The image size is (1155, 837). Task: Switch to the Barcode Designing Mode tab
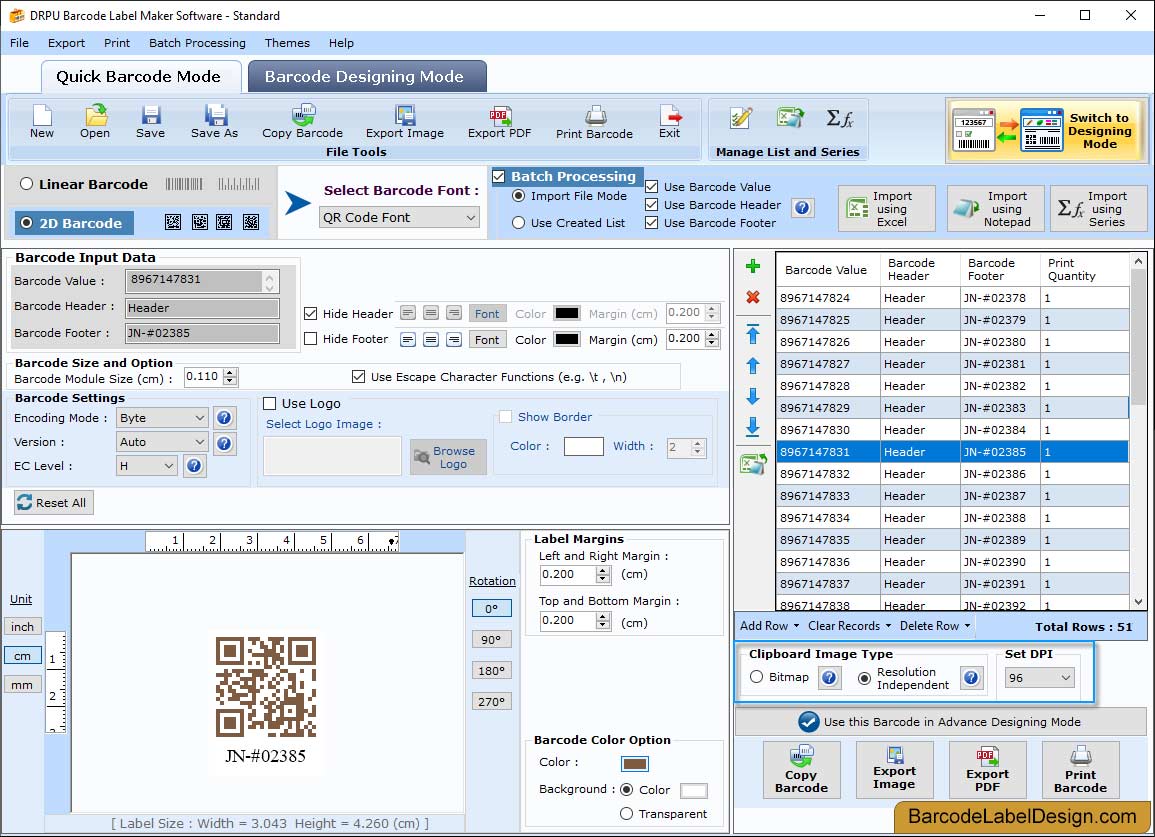pyautogui.click(x=367, y=77)
